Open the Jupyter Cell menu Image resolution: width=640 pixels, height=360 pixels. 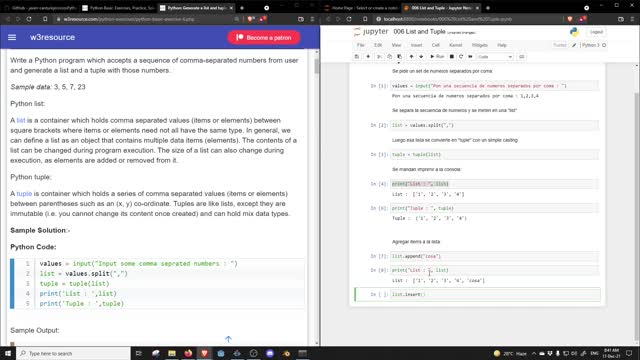436,45
